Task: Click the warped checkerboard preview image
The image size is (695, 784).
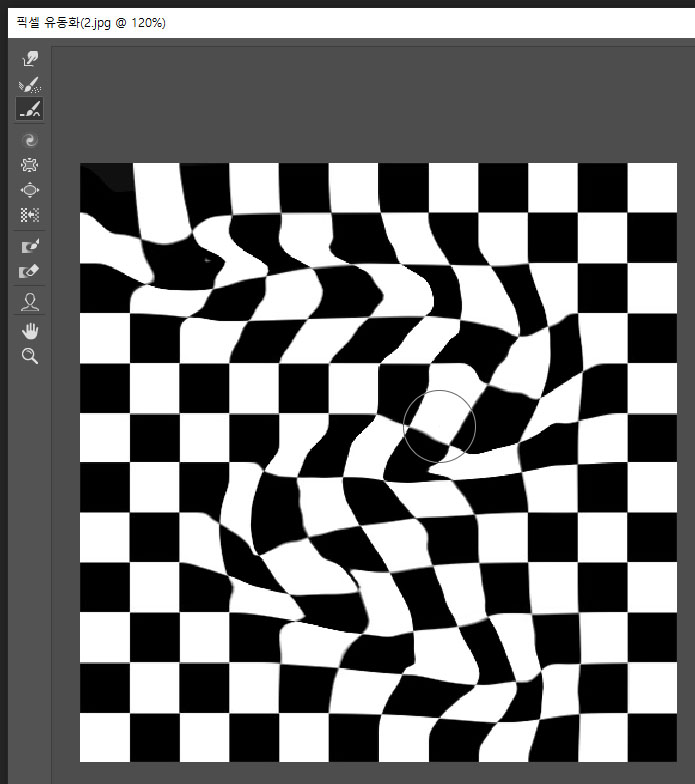Action: coord(378,462)
